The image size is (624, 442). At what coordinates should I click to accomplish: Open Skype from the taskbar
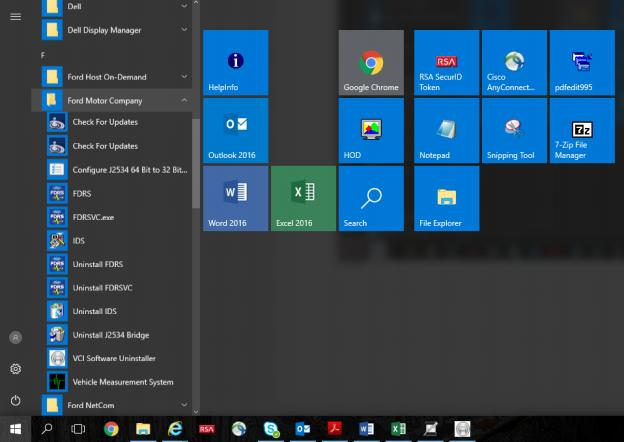(x=271, y=429)
